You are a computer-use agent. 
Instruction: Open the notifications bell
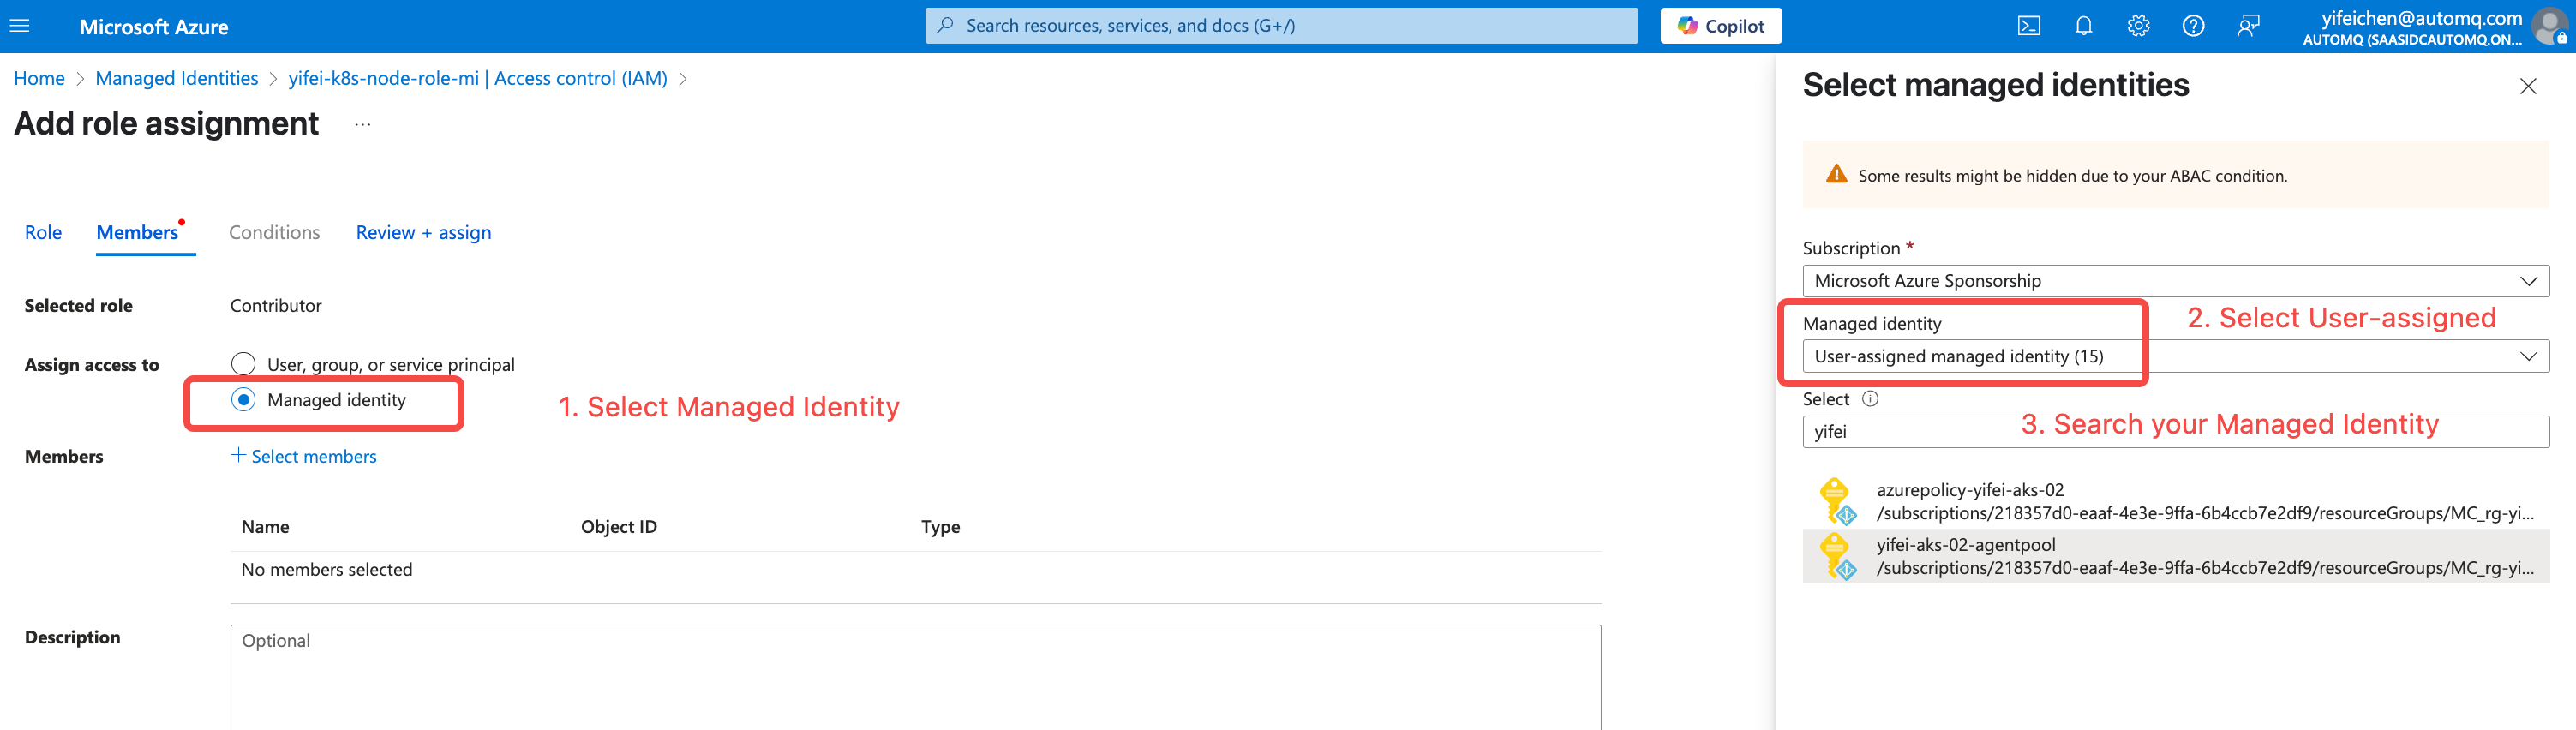coord(2084,26)
